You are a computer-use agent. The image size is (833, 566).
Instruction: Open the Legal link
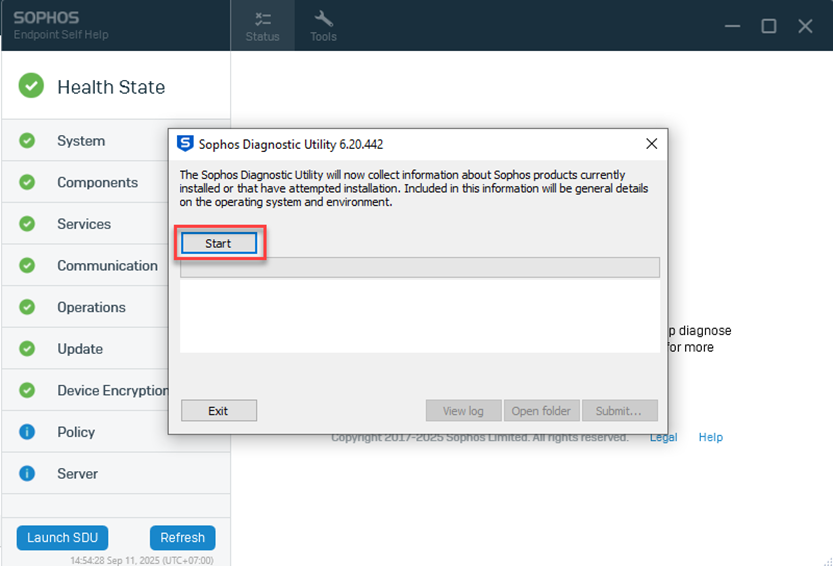coord(663,437)
